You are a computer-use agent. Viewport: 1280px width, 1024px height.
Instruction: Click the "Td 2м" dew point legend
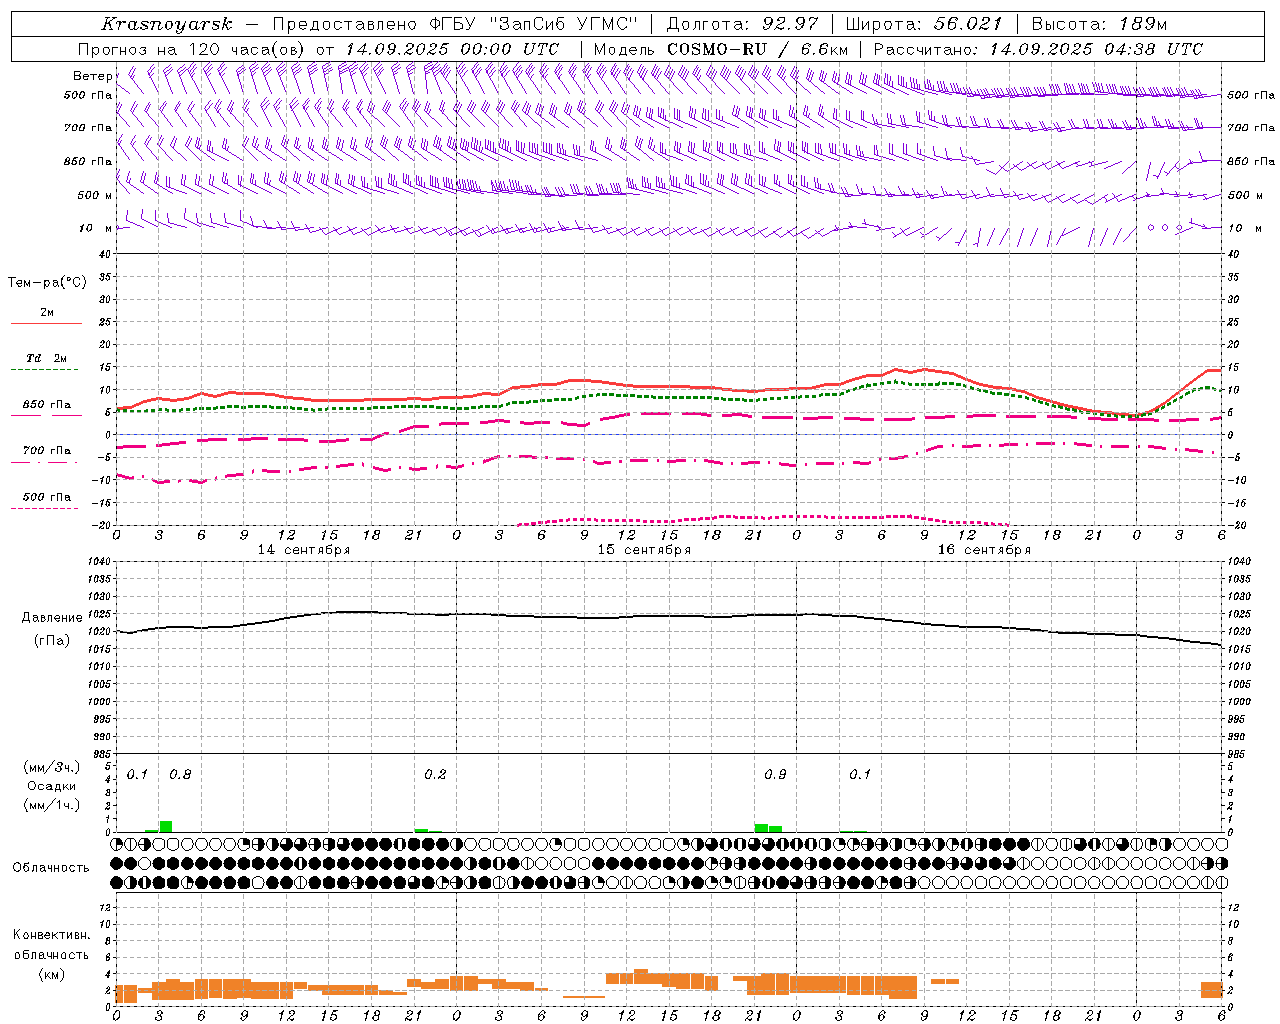point(46,358)
